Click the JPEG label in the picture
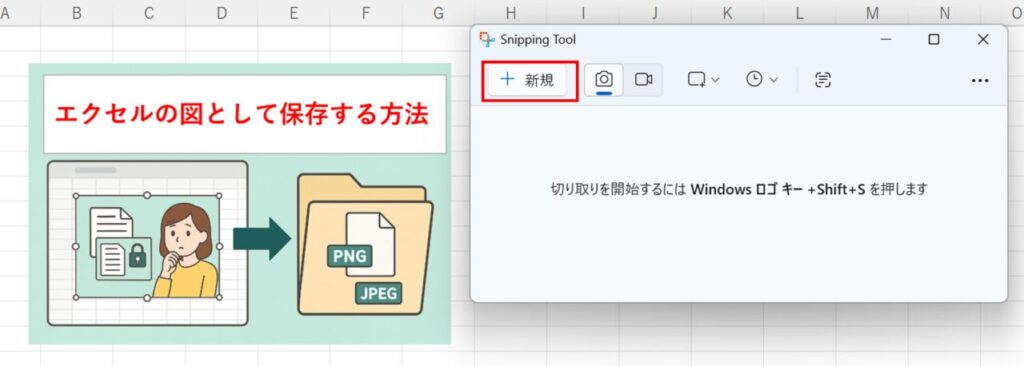 coord(379,293)
